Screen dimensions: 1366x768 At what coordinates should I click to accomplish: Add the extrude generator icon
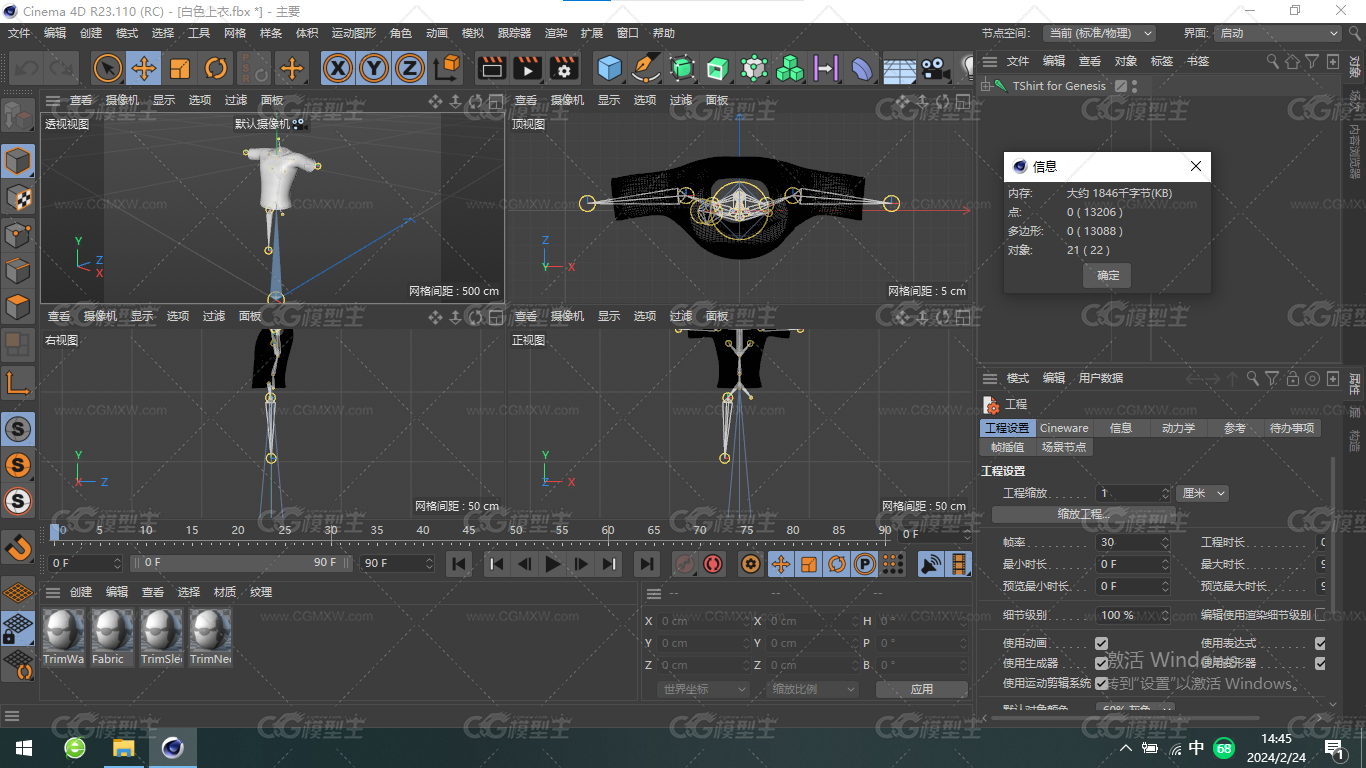(718, 68)
